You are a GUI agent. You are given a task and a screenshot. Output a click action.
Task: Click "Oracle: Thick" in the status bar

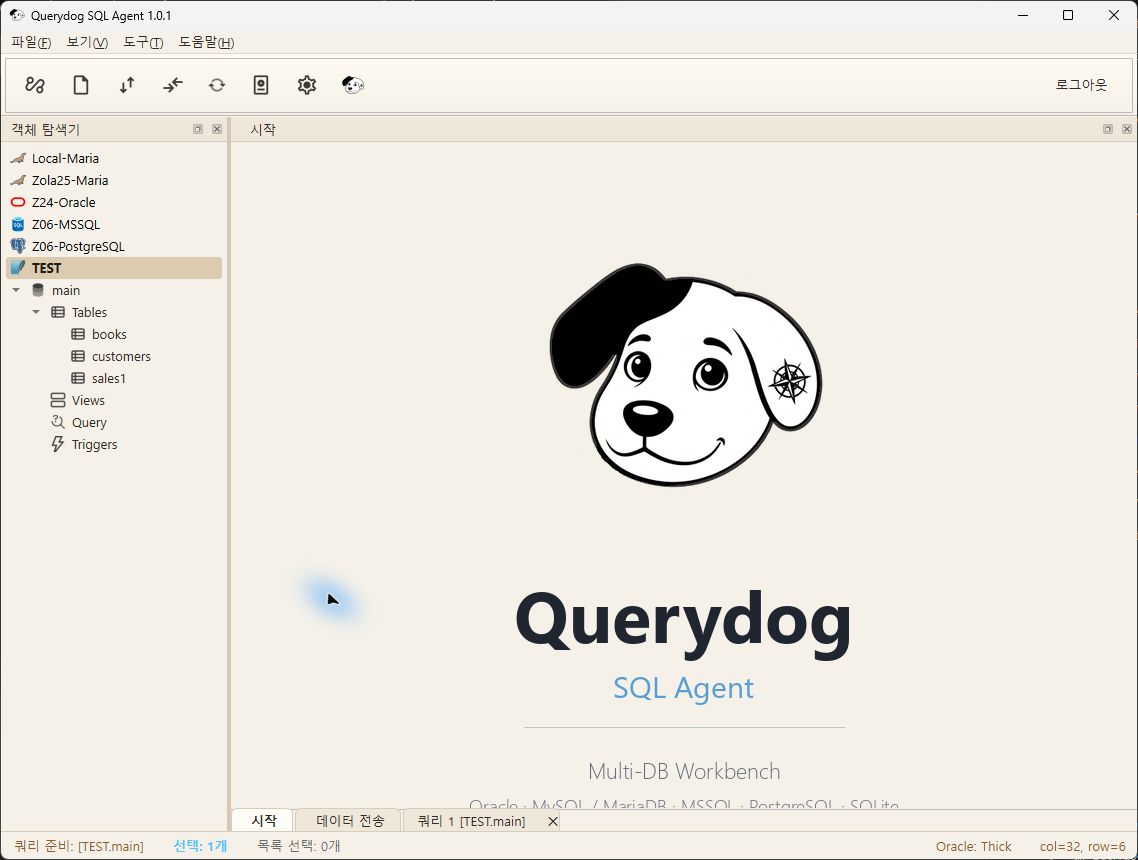click(x=973, y=846)
